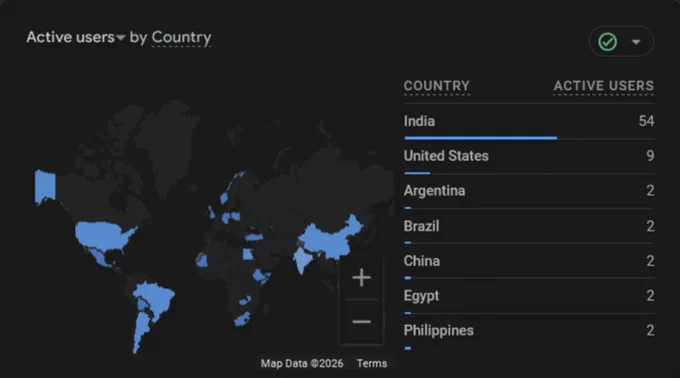Select the China row
The height and width of the screenshot is (378, 680).
pos(529,261)
